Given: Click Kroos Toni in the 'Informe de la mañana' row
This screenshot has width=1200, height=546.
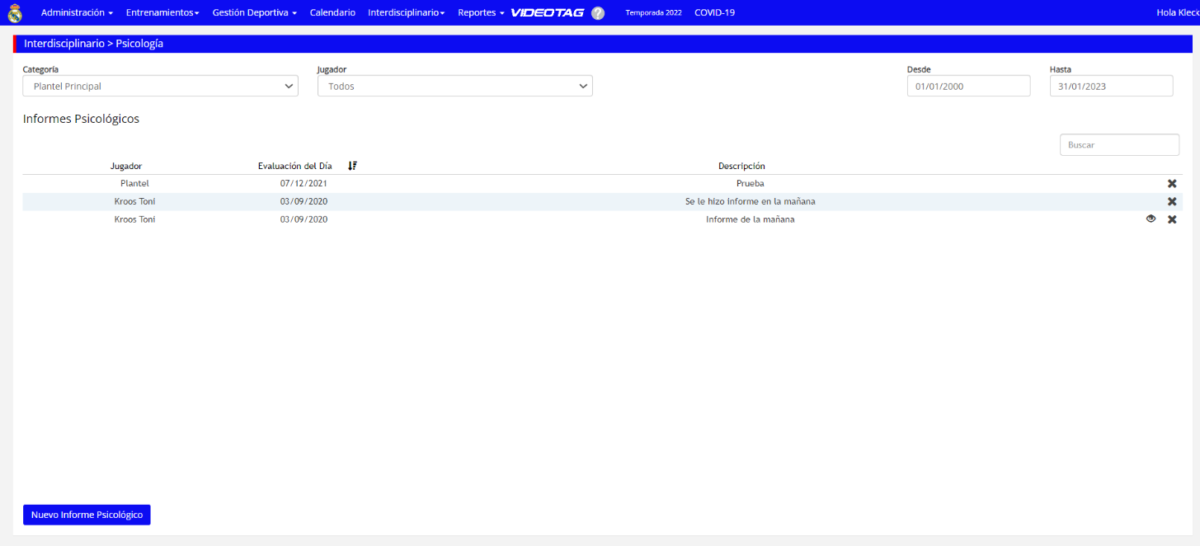Looking at the screenshot, I should [x=135, y=220].
